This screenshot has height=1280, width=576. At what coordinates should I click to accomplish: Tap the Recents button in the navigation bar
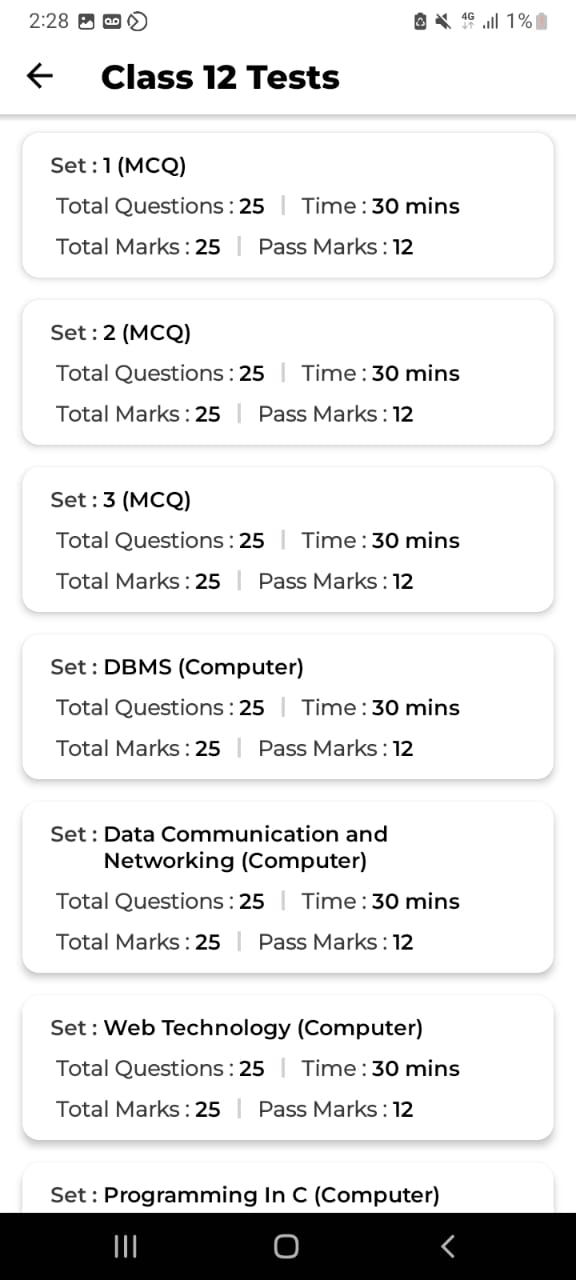(124, 1246)
